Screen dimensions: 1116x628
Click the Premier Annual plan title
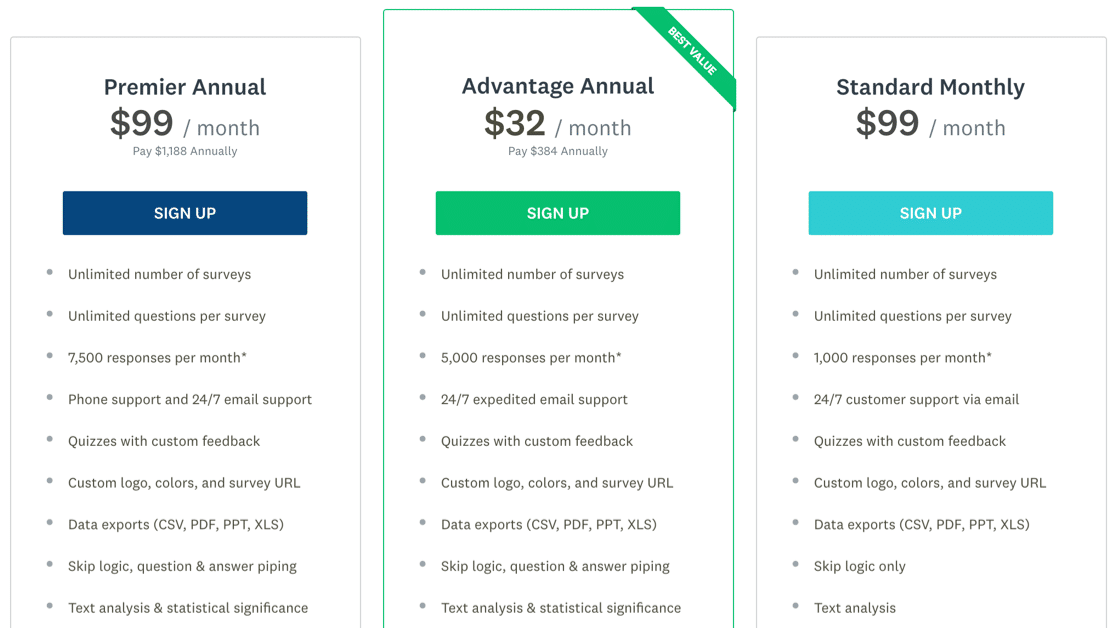(x=185, y=87)
